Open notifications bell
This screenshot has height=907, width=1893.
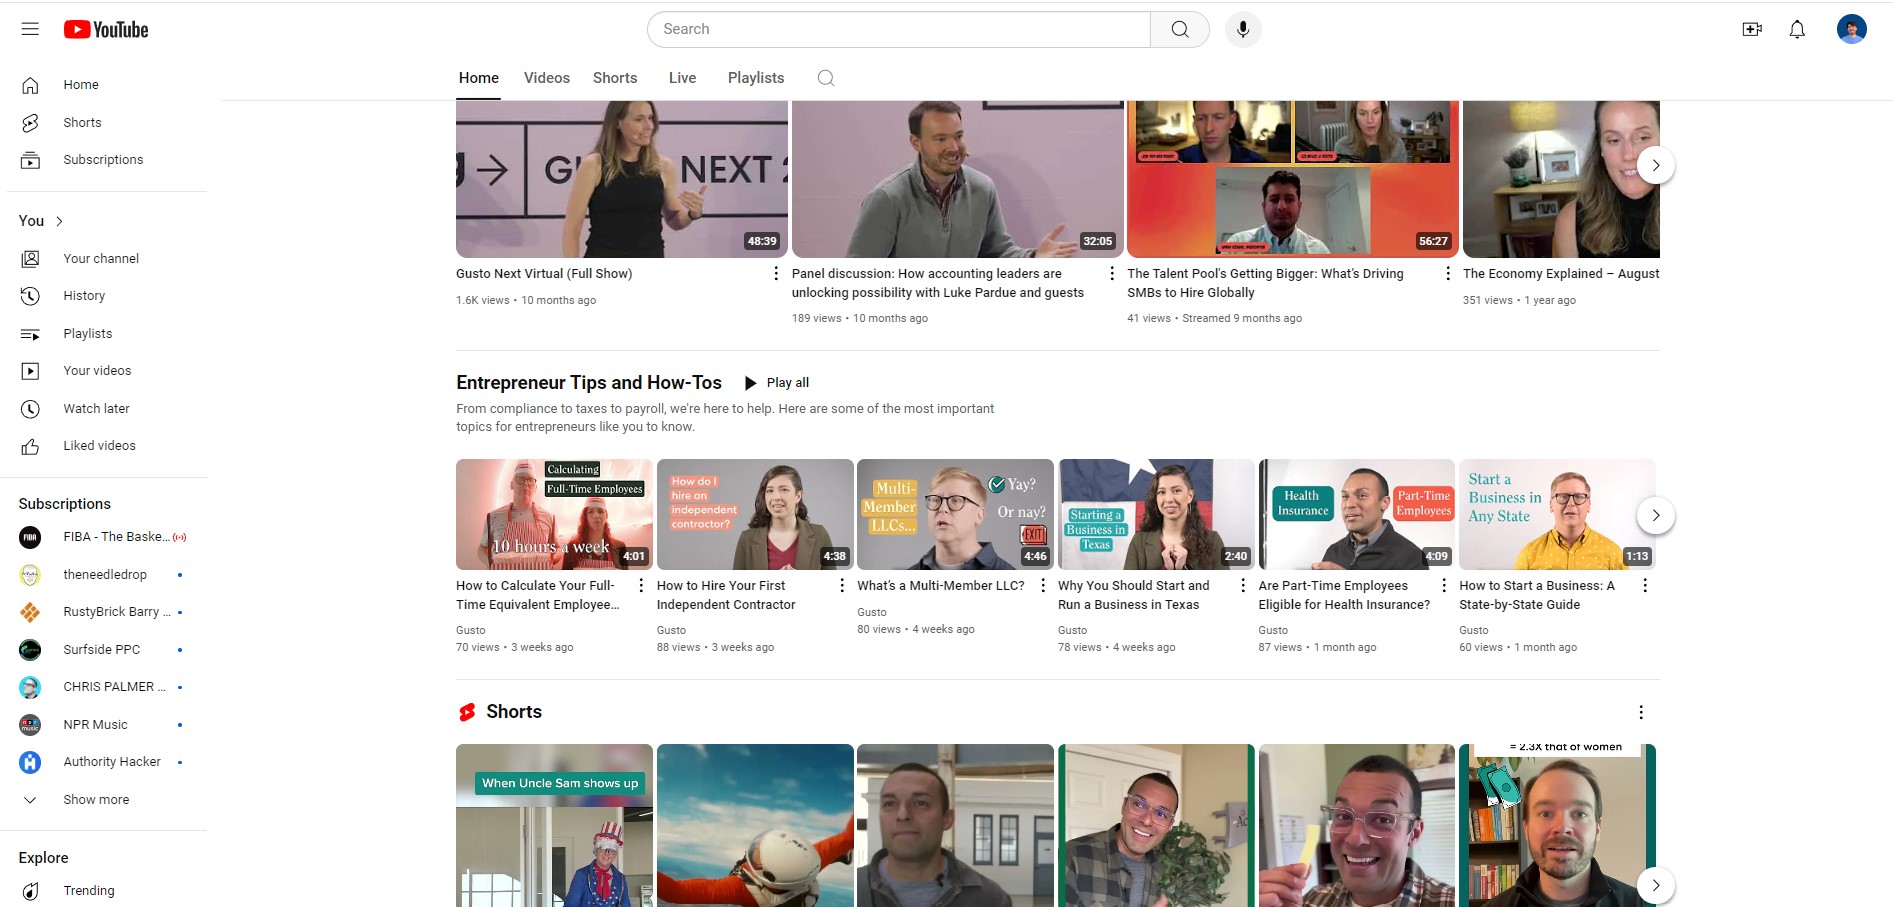click(1797, 29)
